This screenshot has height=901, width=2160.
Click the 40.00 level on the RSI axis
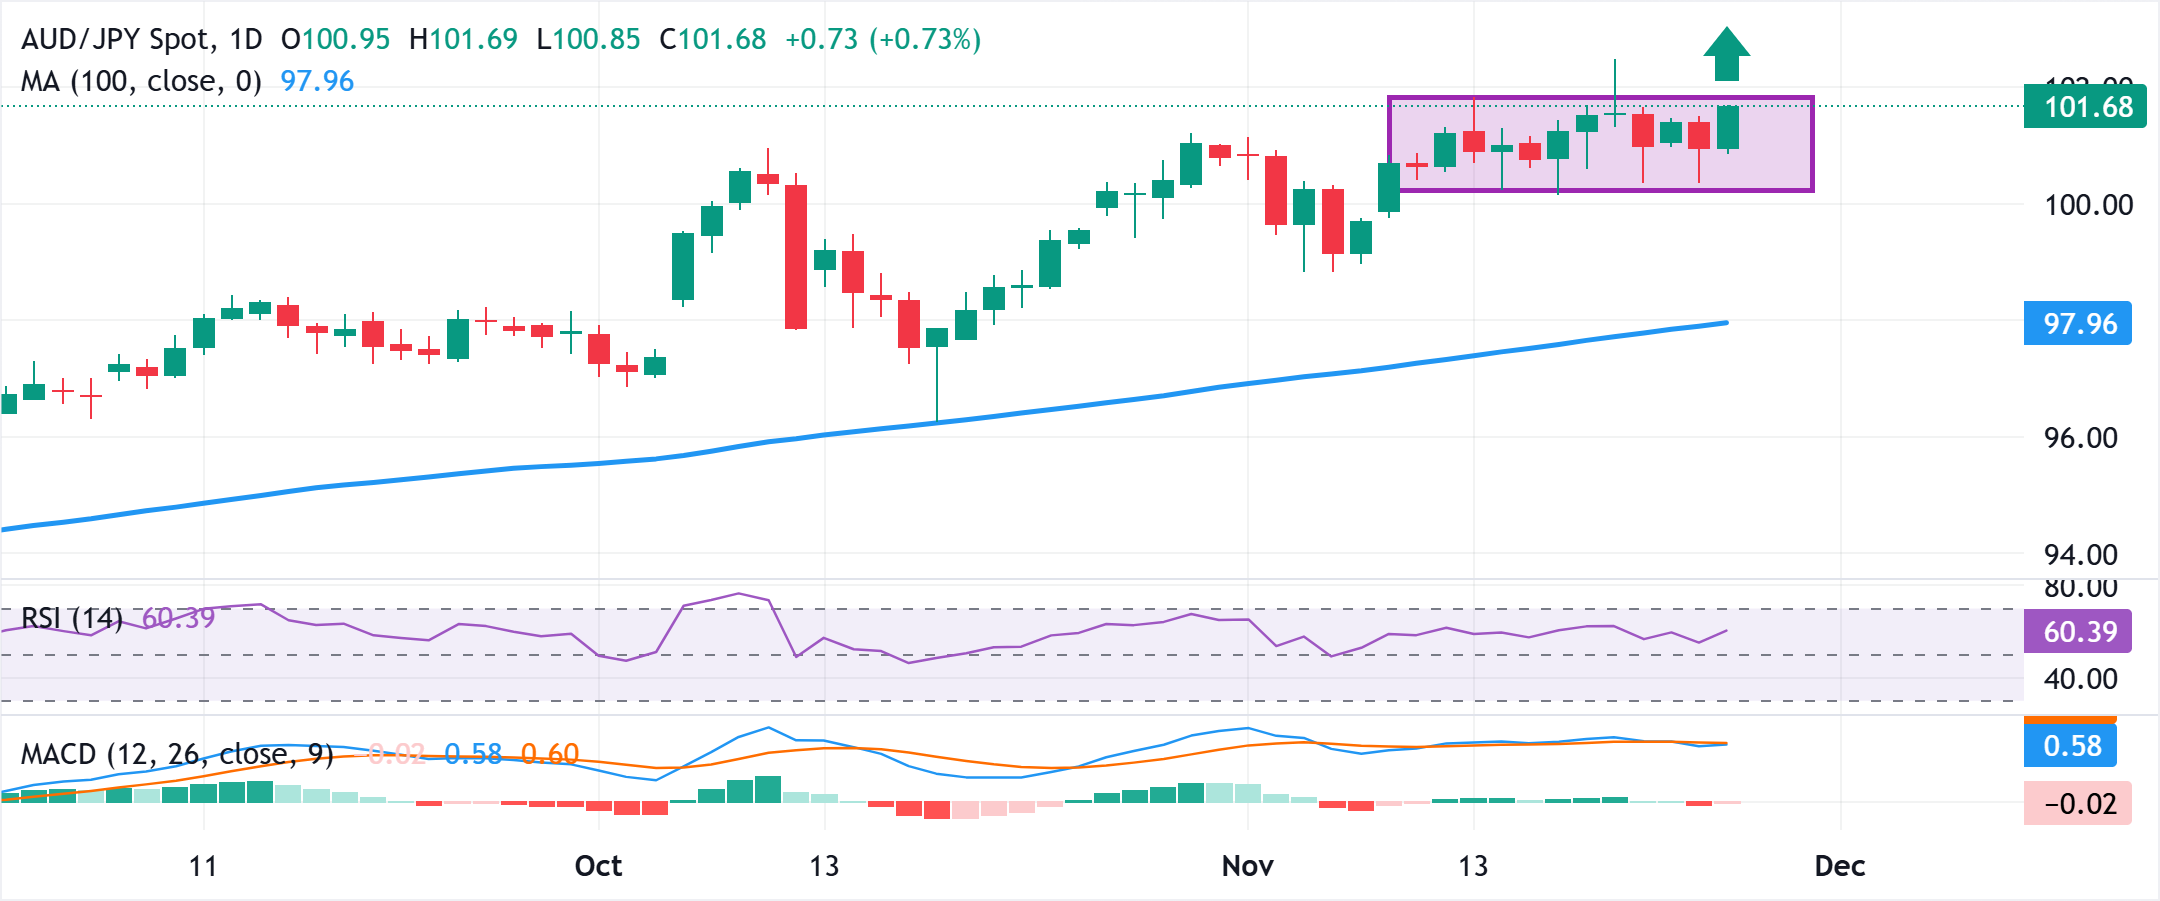[2080, 679]
